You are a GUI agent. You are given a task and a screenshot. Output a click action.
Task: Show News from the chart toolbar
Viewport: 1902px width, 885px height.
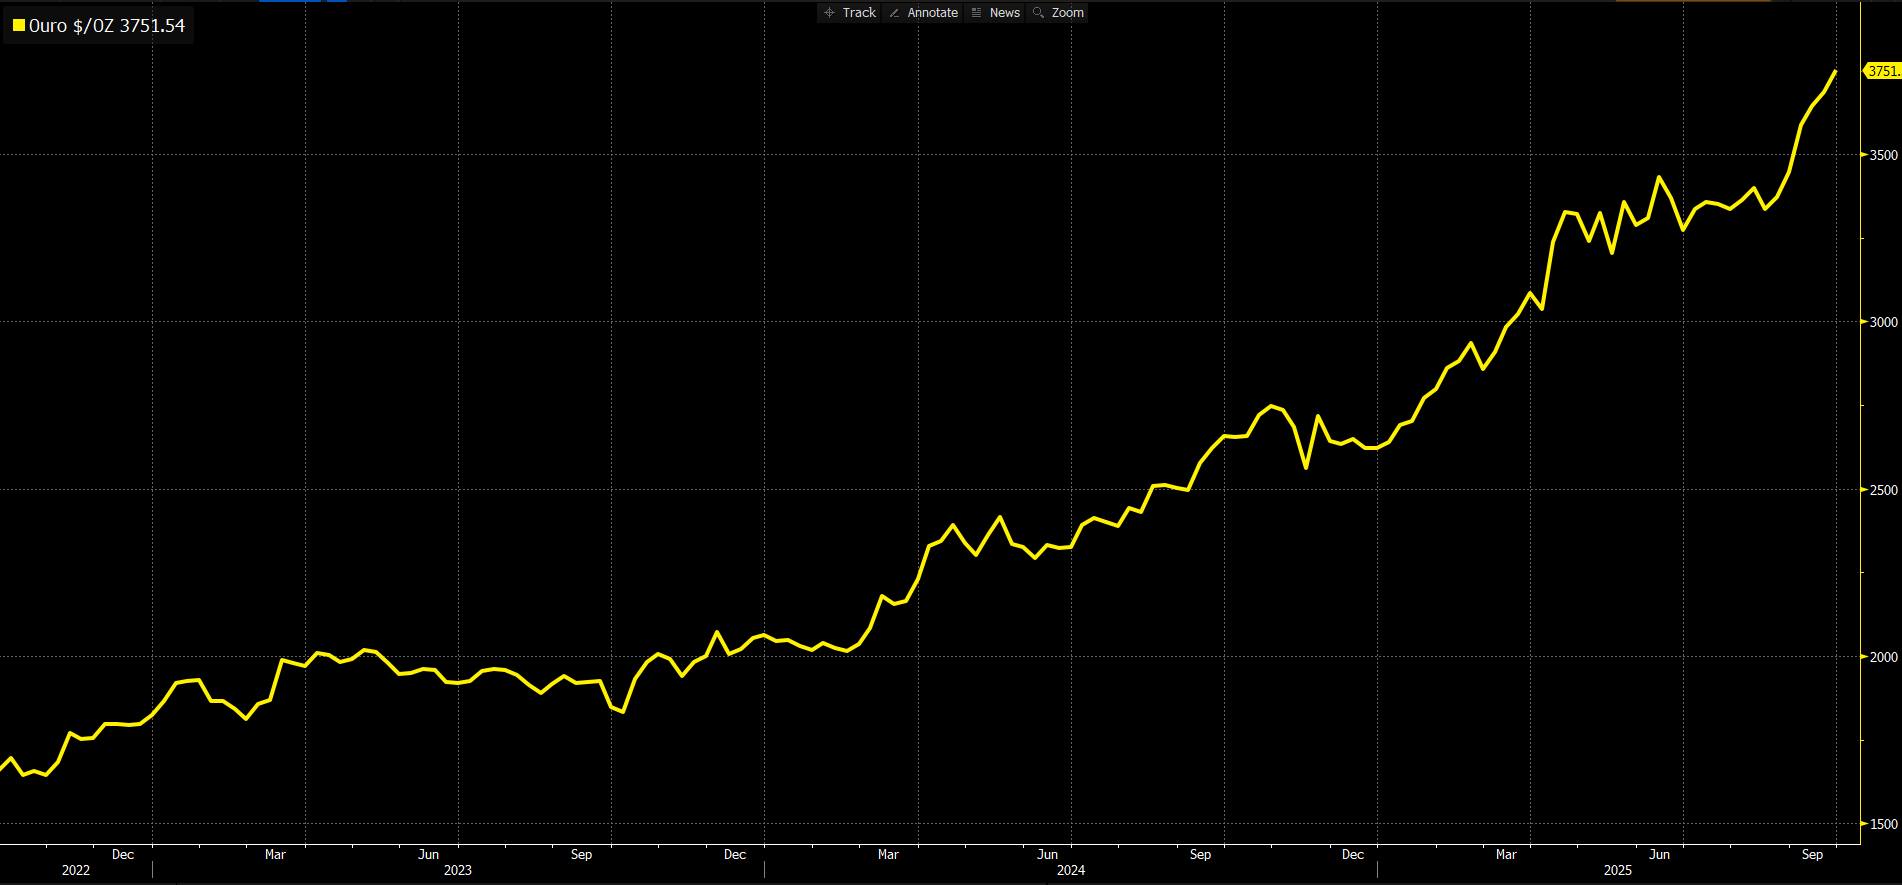pos(1004,13)
